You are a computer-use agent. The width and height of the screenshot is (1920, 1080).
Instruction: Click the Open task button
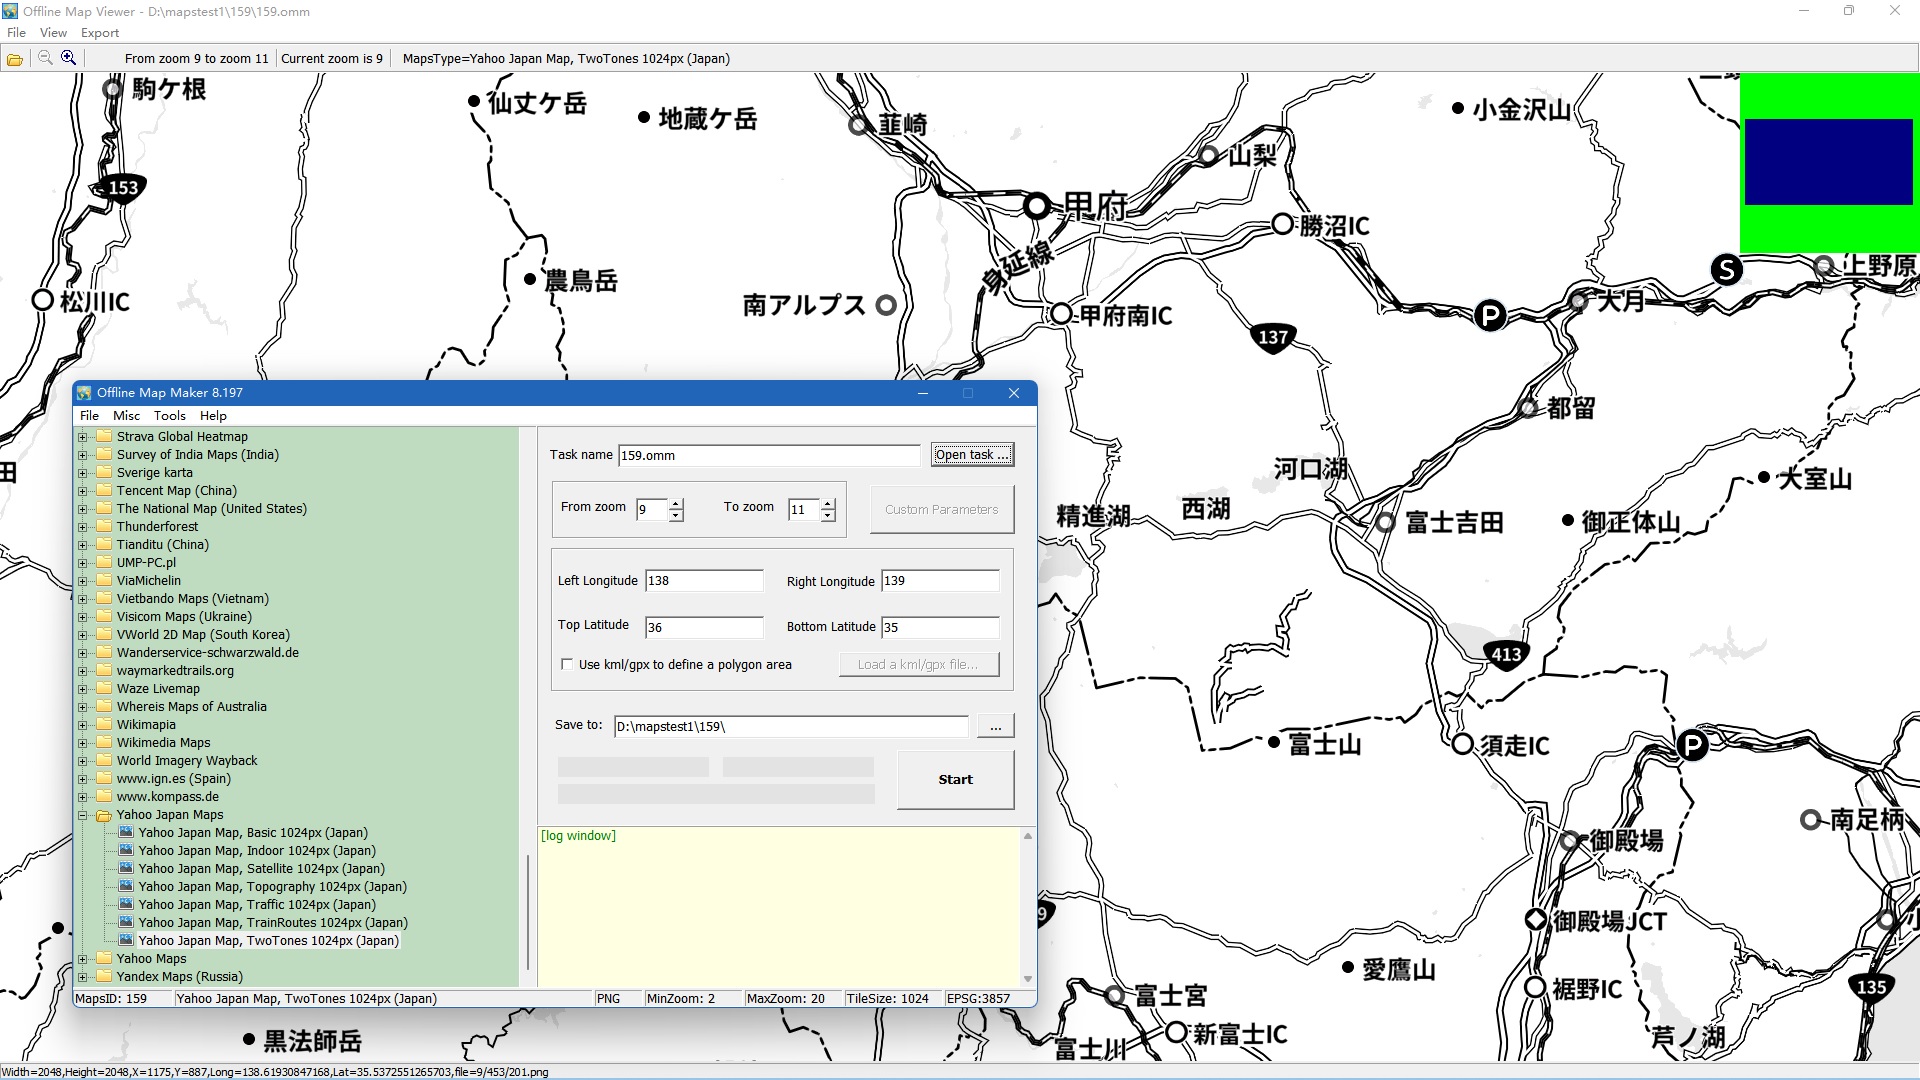(972, 455)
